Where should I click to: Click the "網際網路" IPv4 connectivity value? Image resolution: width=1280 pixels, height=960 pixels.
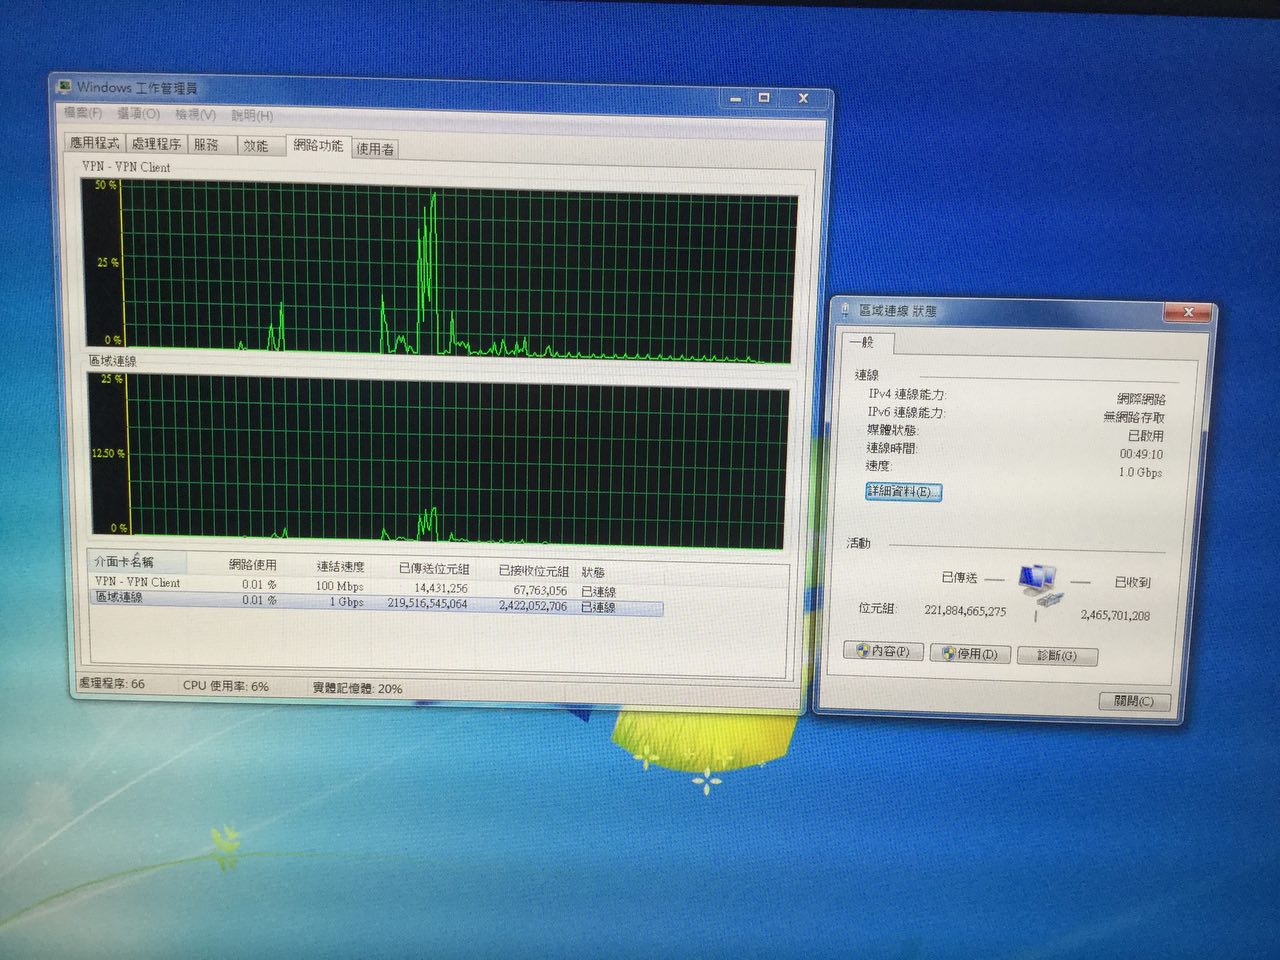(x=1141, y=399)
